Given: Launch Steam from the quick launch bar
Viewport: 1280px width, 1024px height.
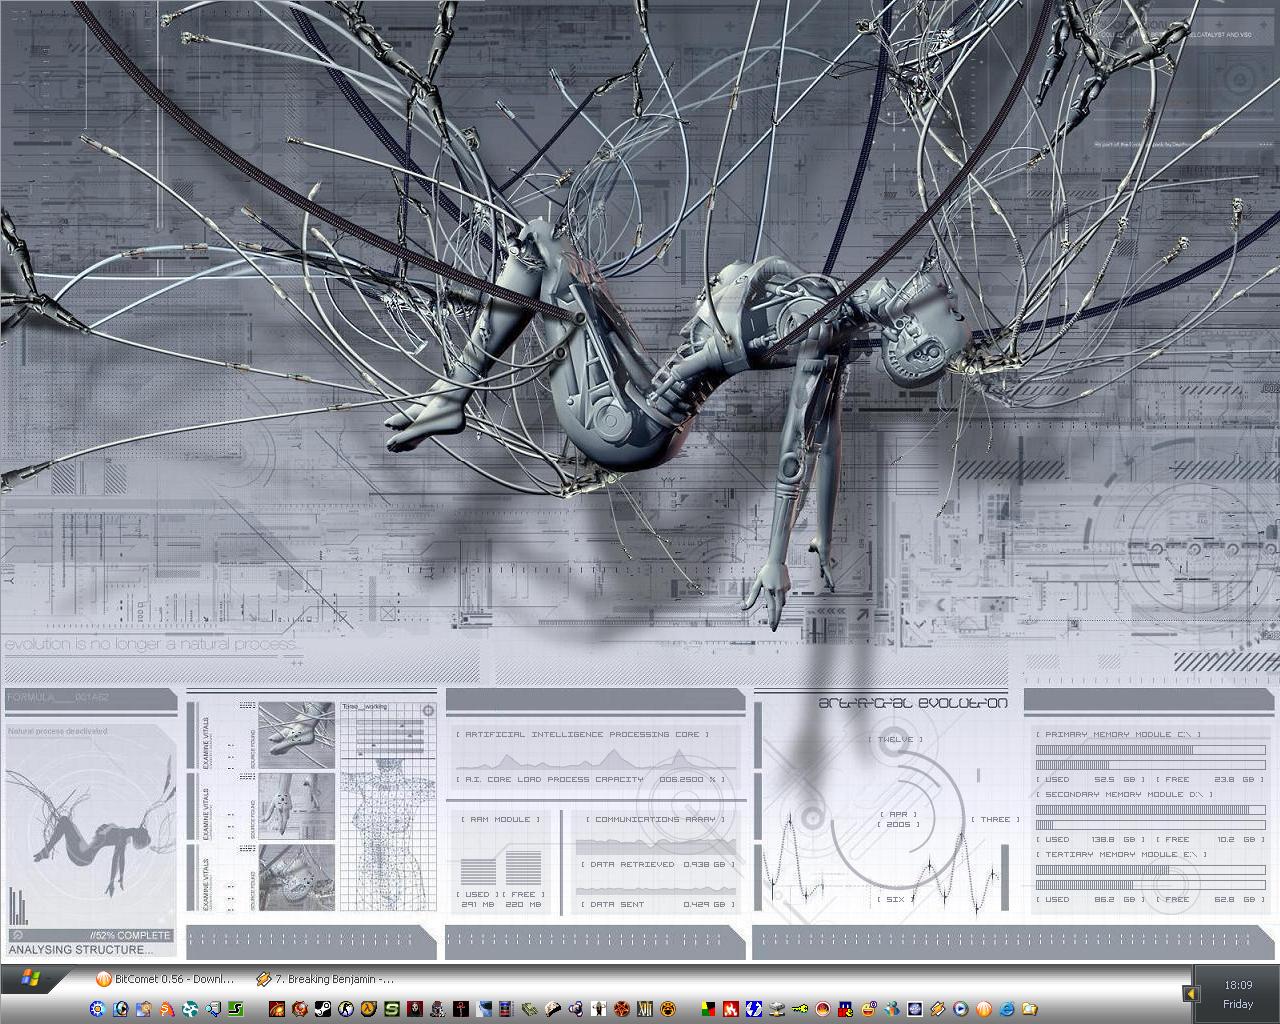Looking at the screenshot, I should point(323,1009).
